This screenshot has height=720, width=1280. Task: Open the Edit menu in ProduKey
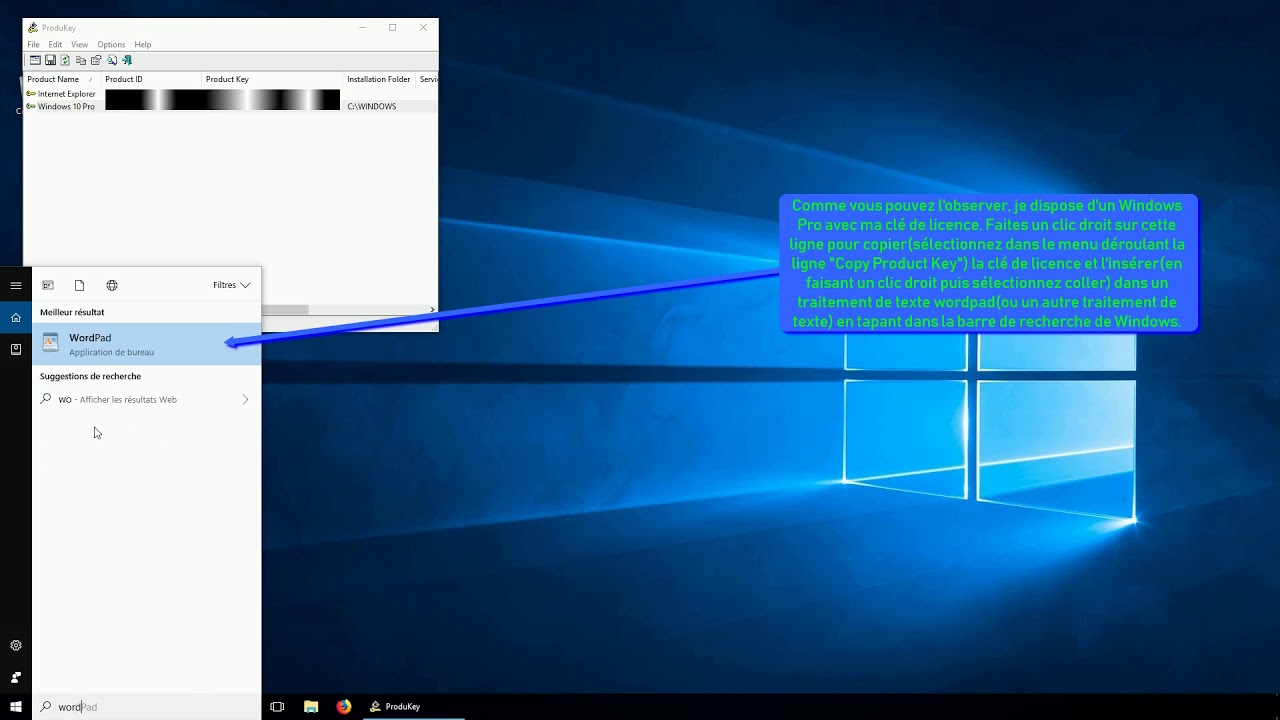55,45
